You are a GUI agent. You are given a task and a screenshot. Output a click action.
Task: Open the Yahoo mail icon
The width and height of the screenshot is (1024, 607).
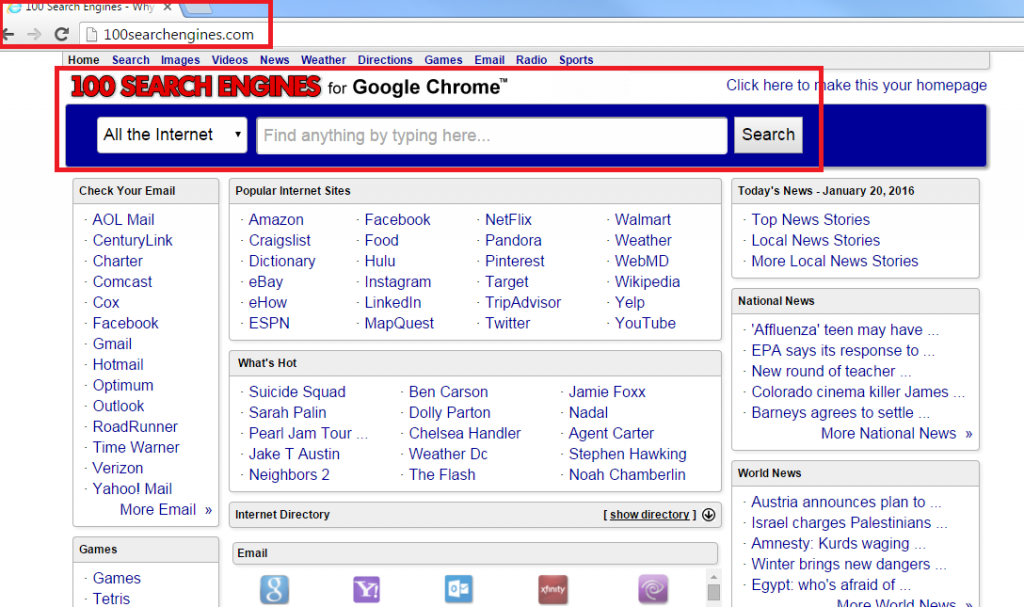pyautogui.click(x=367, y=589)
